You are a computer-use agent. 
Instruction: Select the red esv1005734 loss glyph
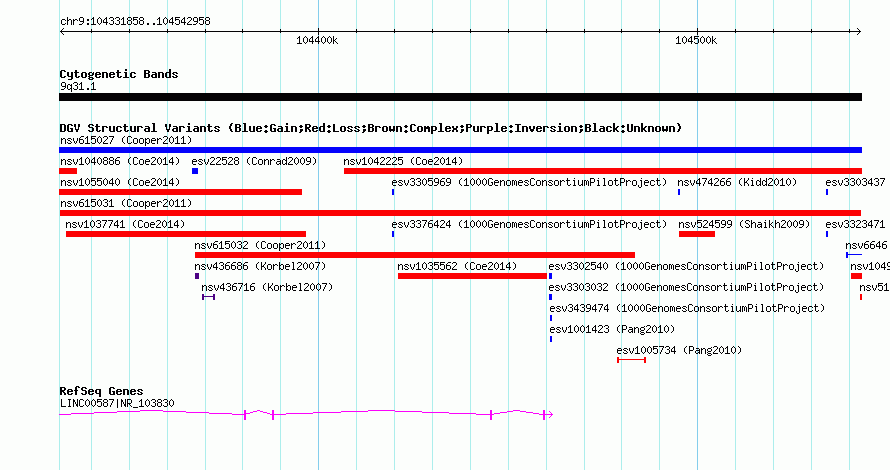coord(631,360)
